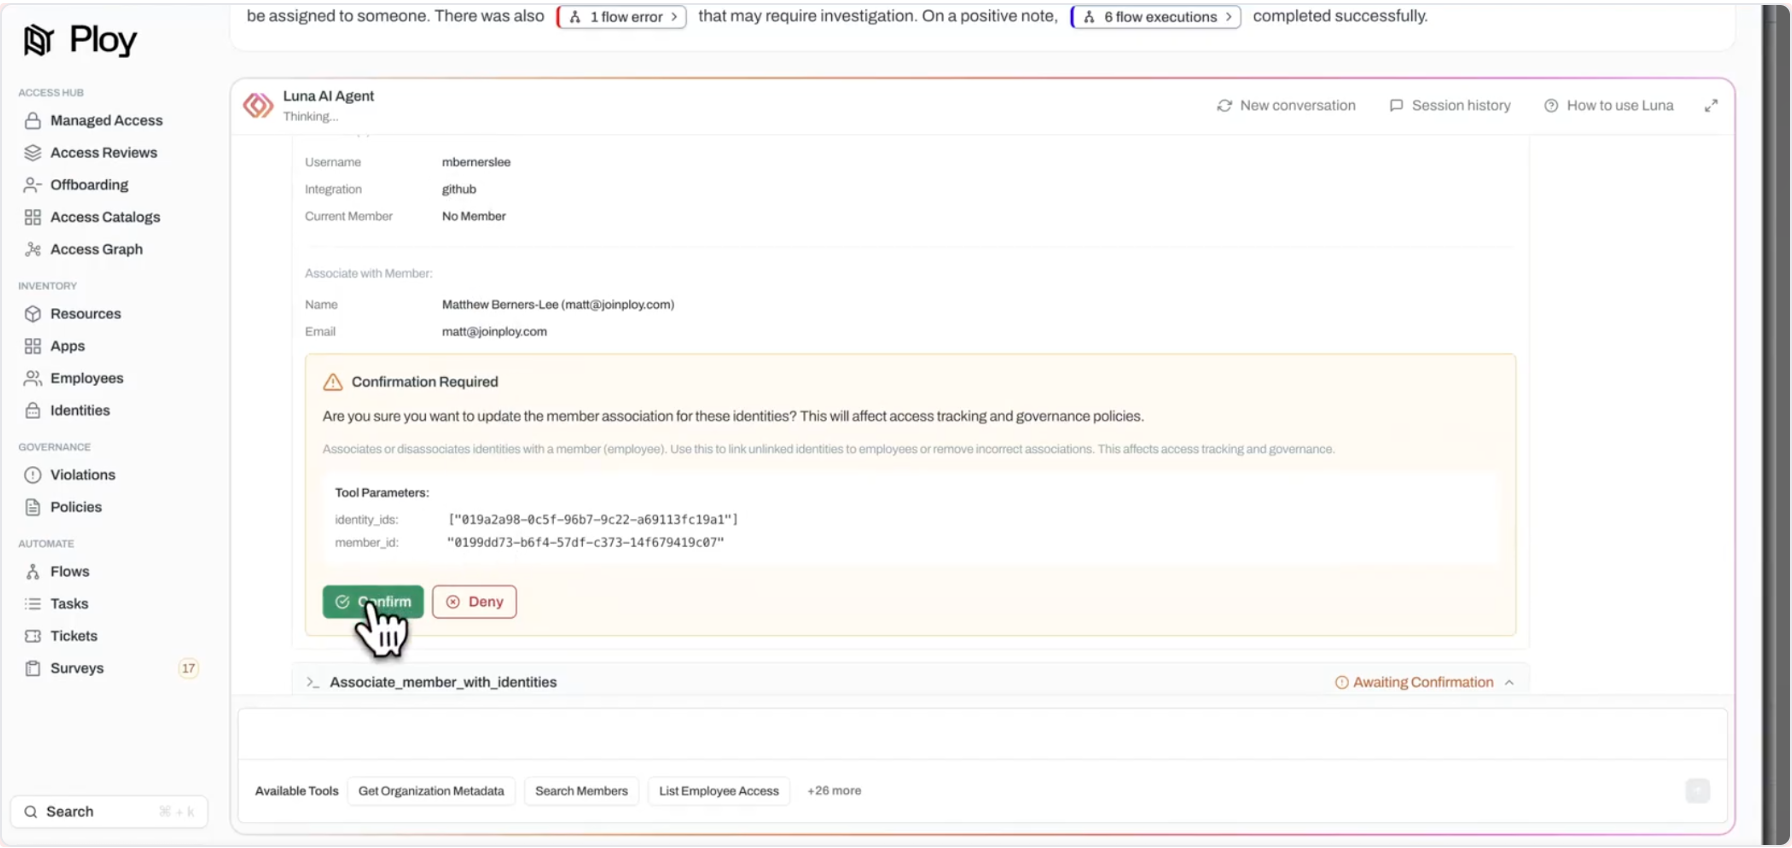Expand Luna agent panel to fullscreen
Image resolution: width=1792 pixels, height=848 pixels.
(1711, 105)
